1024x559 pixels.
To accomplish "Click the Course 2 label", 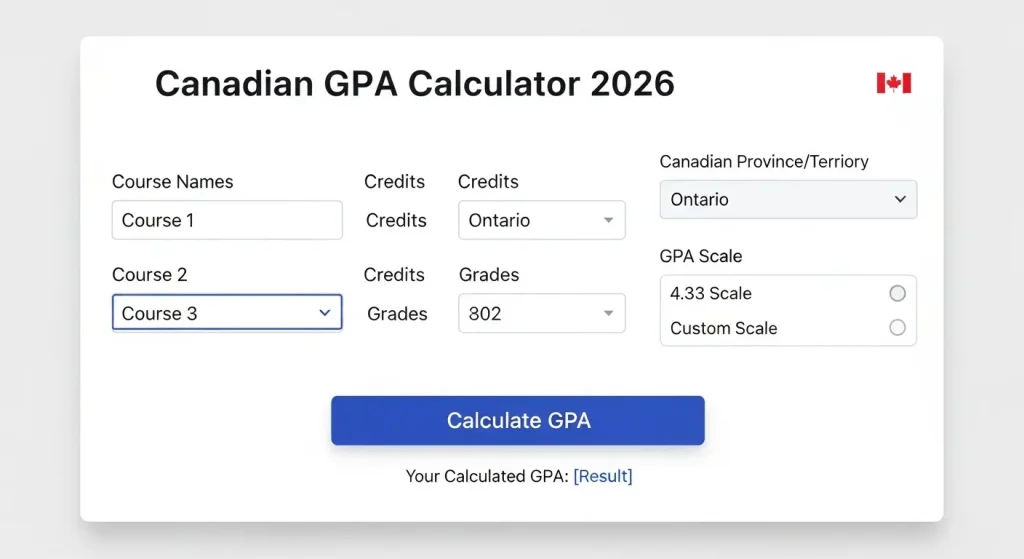I will (149, 275).
